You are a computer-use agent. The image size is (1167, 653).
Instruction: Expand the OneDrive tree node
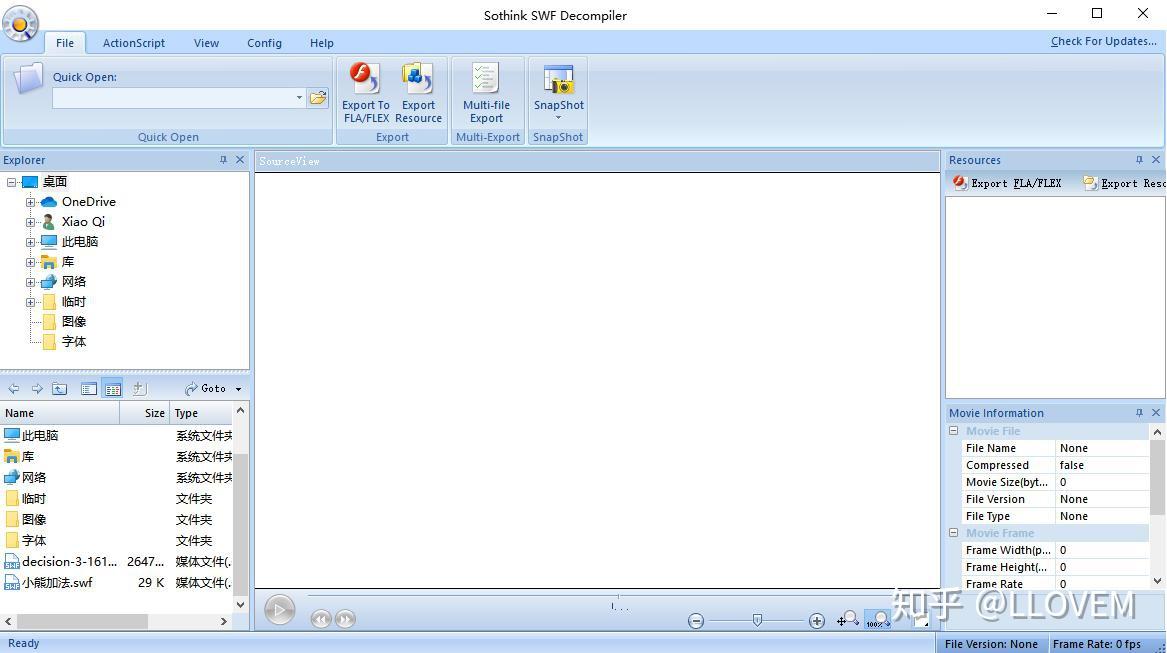tap(31, 202)
